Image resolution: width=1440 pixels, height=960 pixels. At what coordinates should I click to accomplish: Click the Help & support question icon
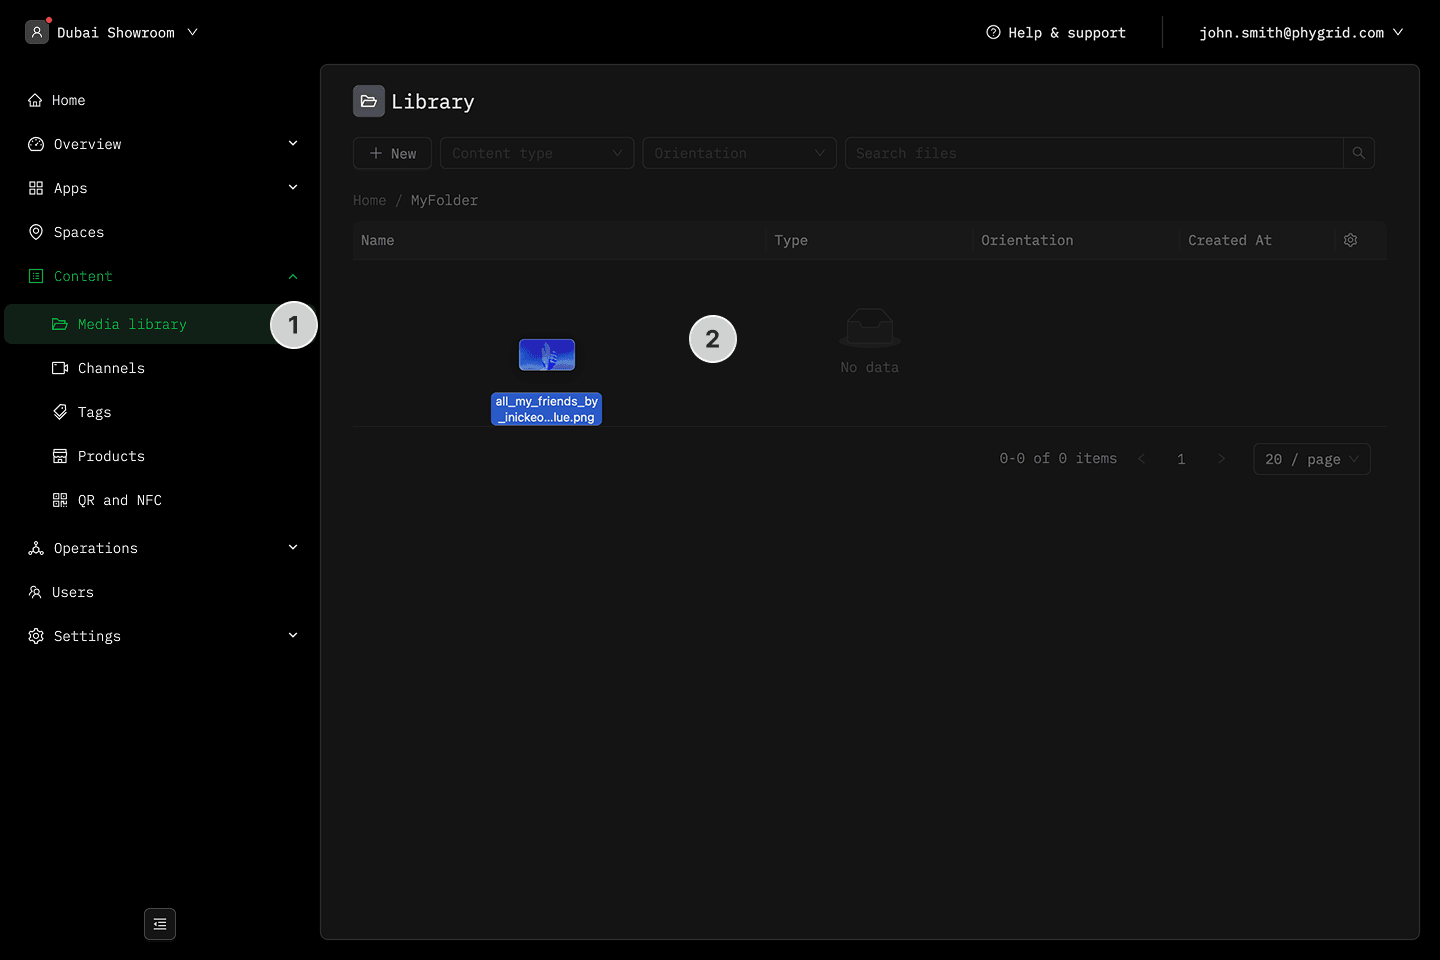coord(993,32)
